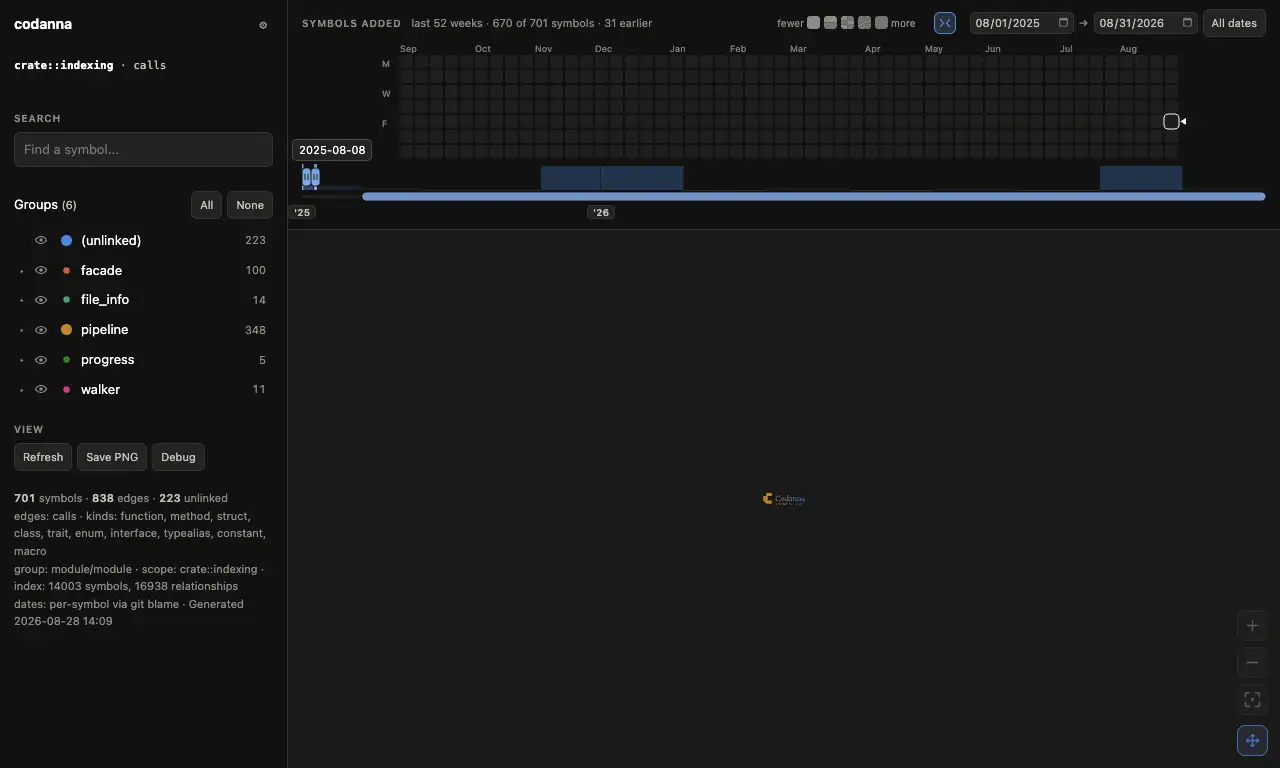This screenshot has height=768, width=1280.
Task: Expand the file_info group arrow
Action: (x=22, y=301)
